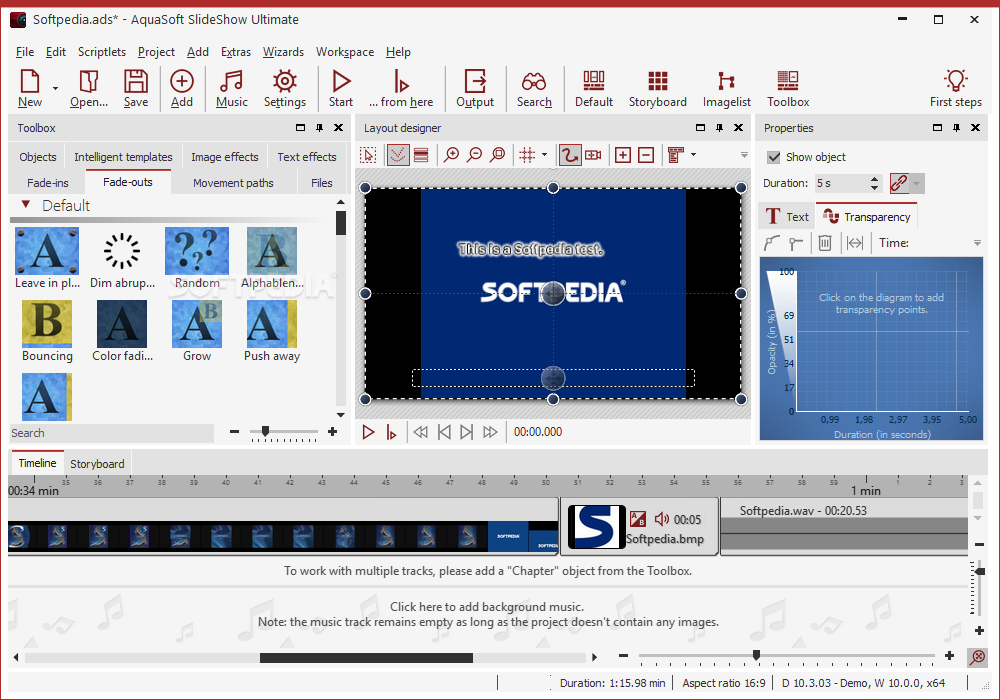Save the project with Save icon
Screen dimensions: 1000x700
point(136,89)
